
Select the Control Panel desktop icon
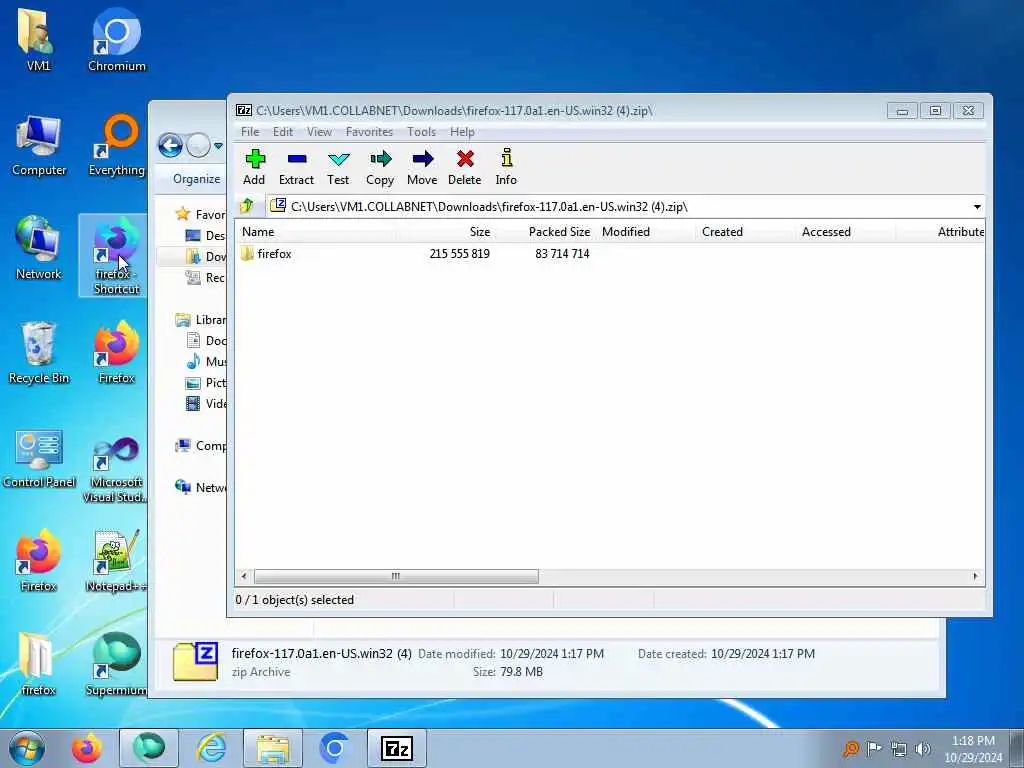pos(39,458)
